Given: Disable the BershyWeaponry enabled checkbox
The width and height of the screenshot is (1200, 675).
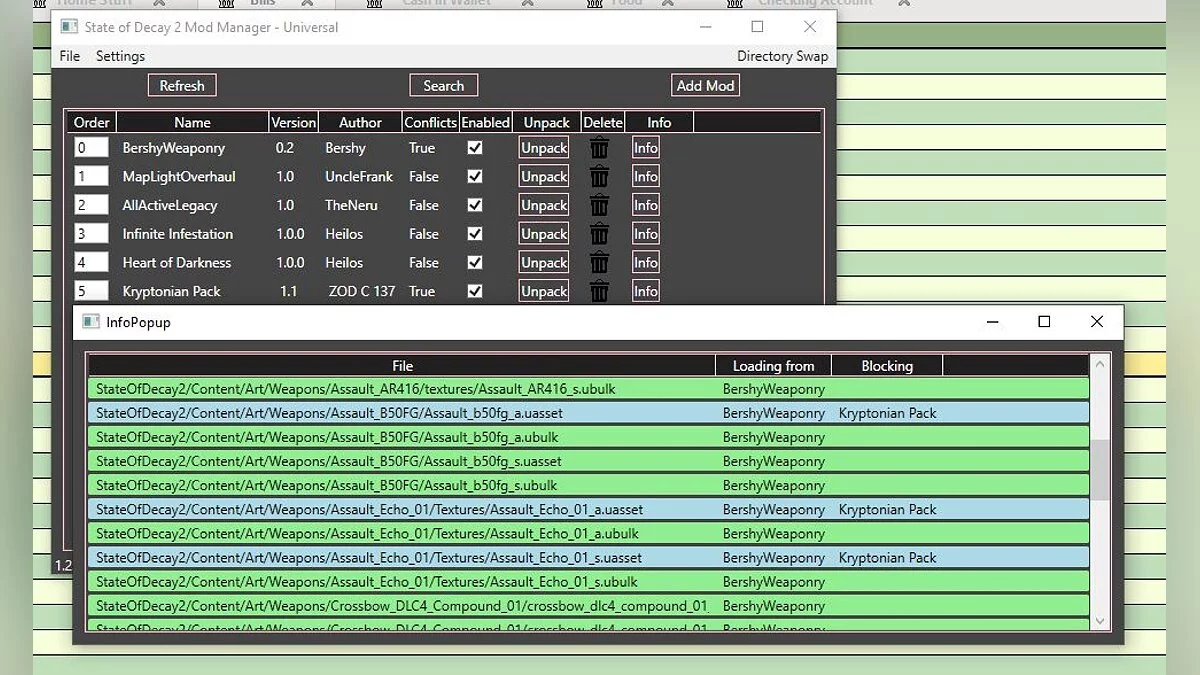Looking at the screenshot, I should click(475, 148).
